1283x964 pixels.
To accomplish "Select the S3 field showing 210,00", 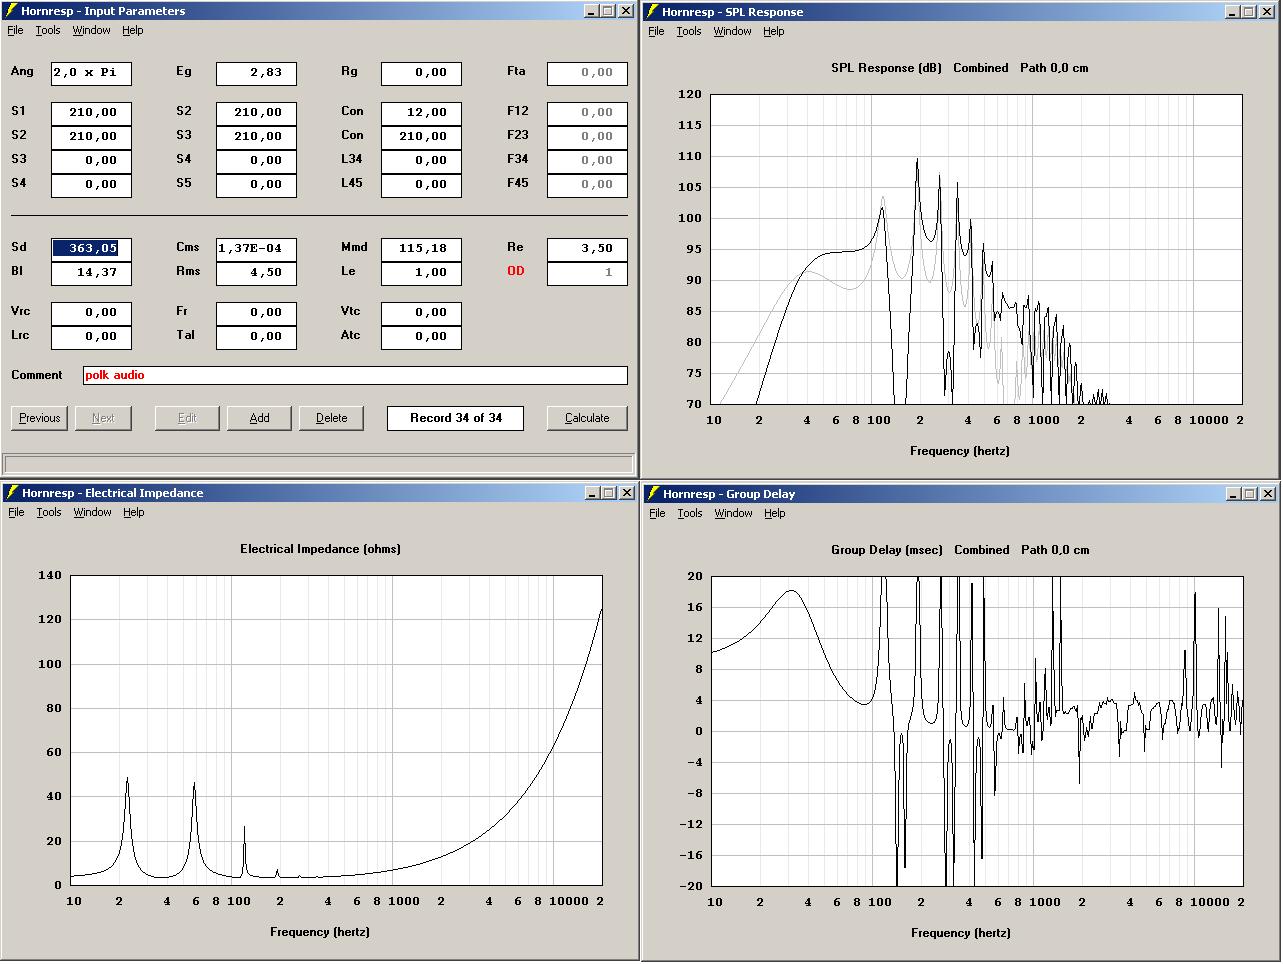I will pyautogui.click(x=256, y=137).
